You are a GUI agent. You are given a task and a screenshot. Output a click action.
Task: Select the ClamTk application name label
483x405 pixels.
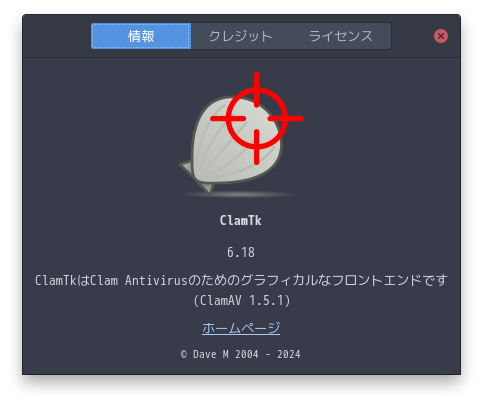click(x=240, y=221)
